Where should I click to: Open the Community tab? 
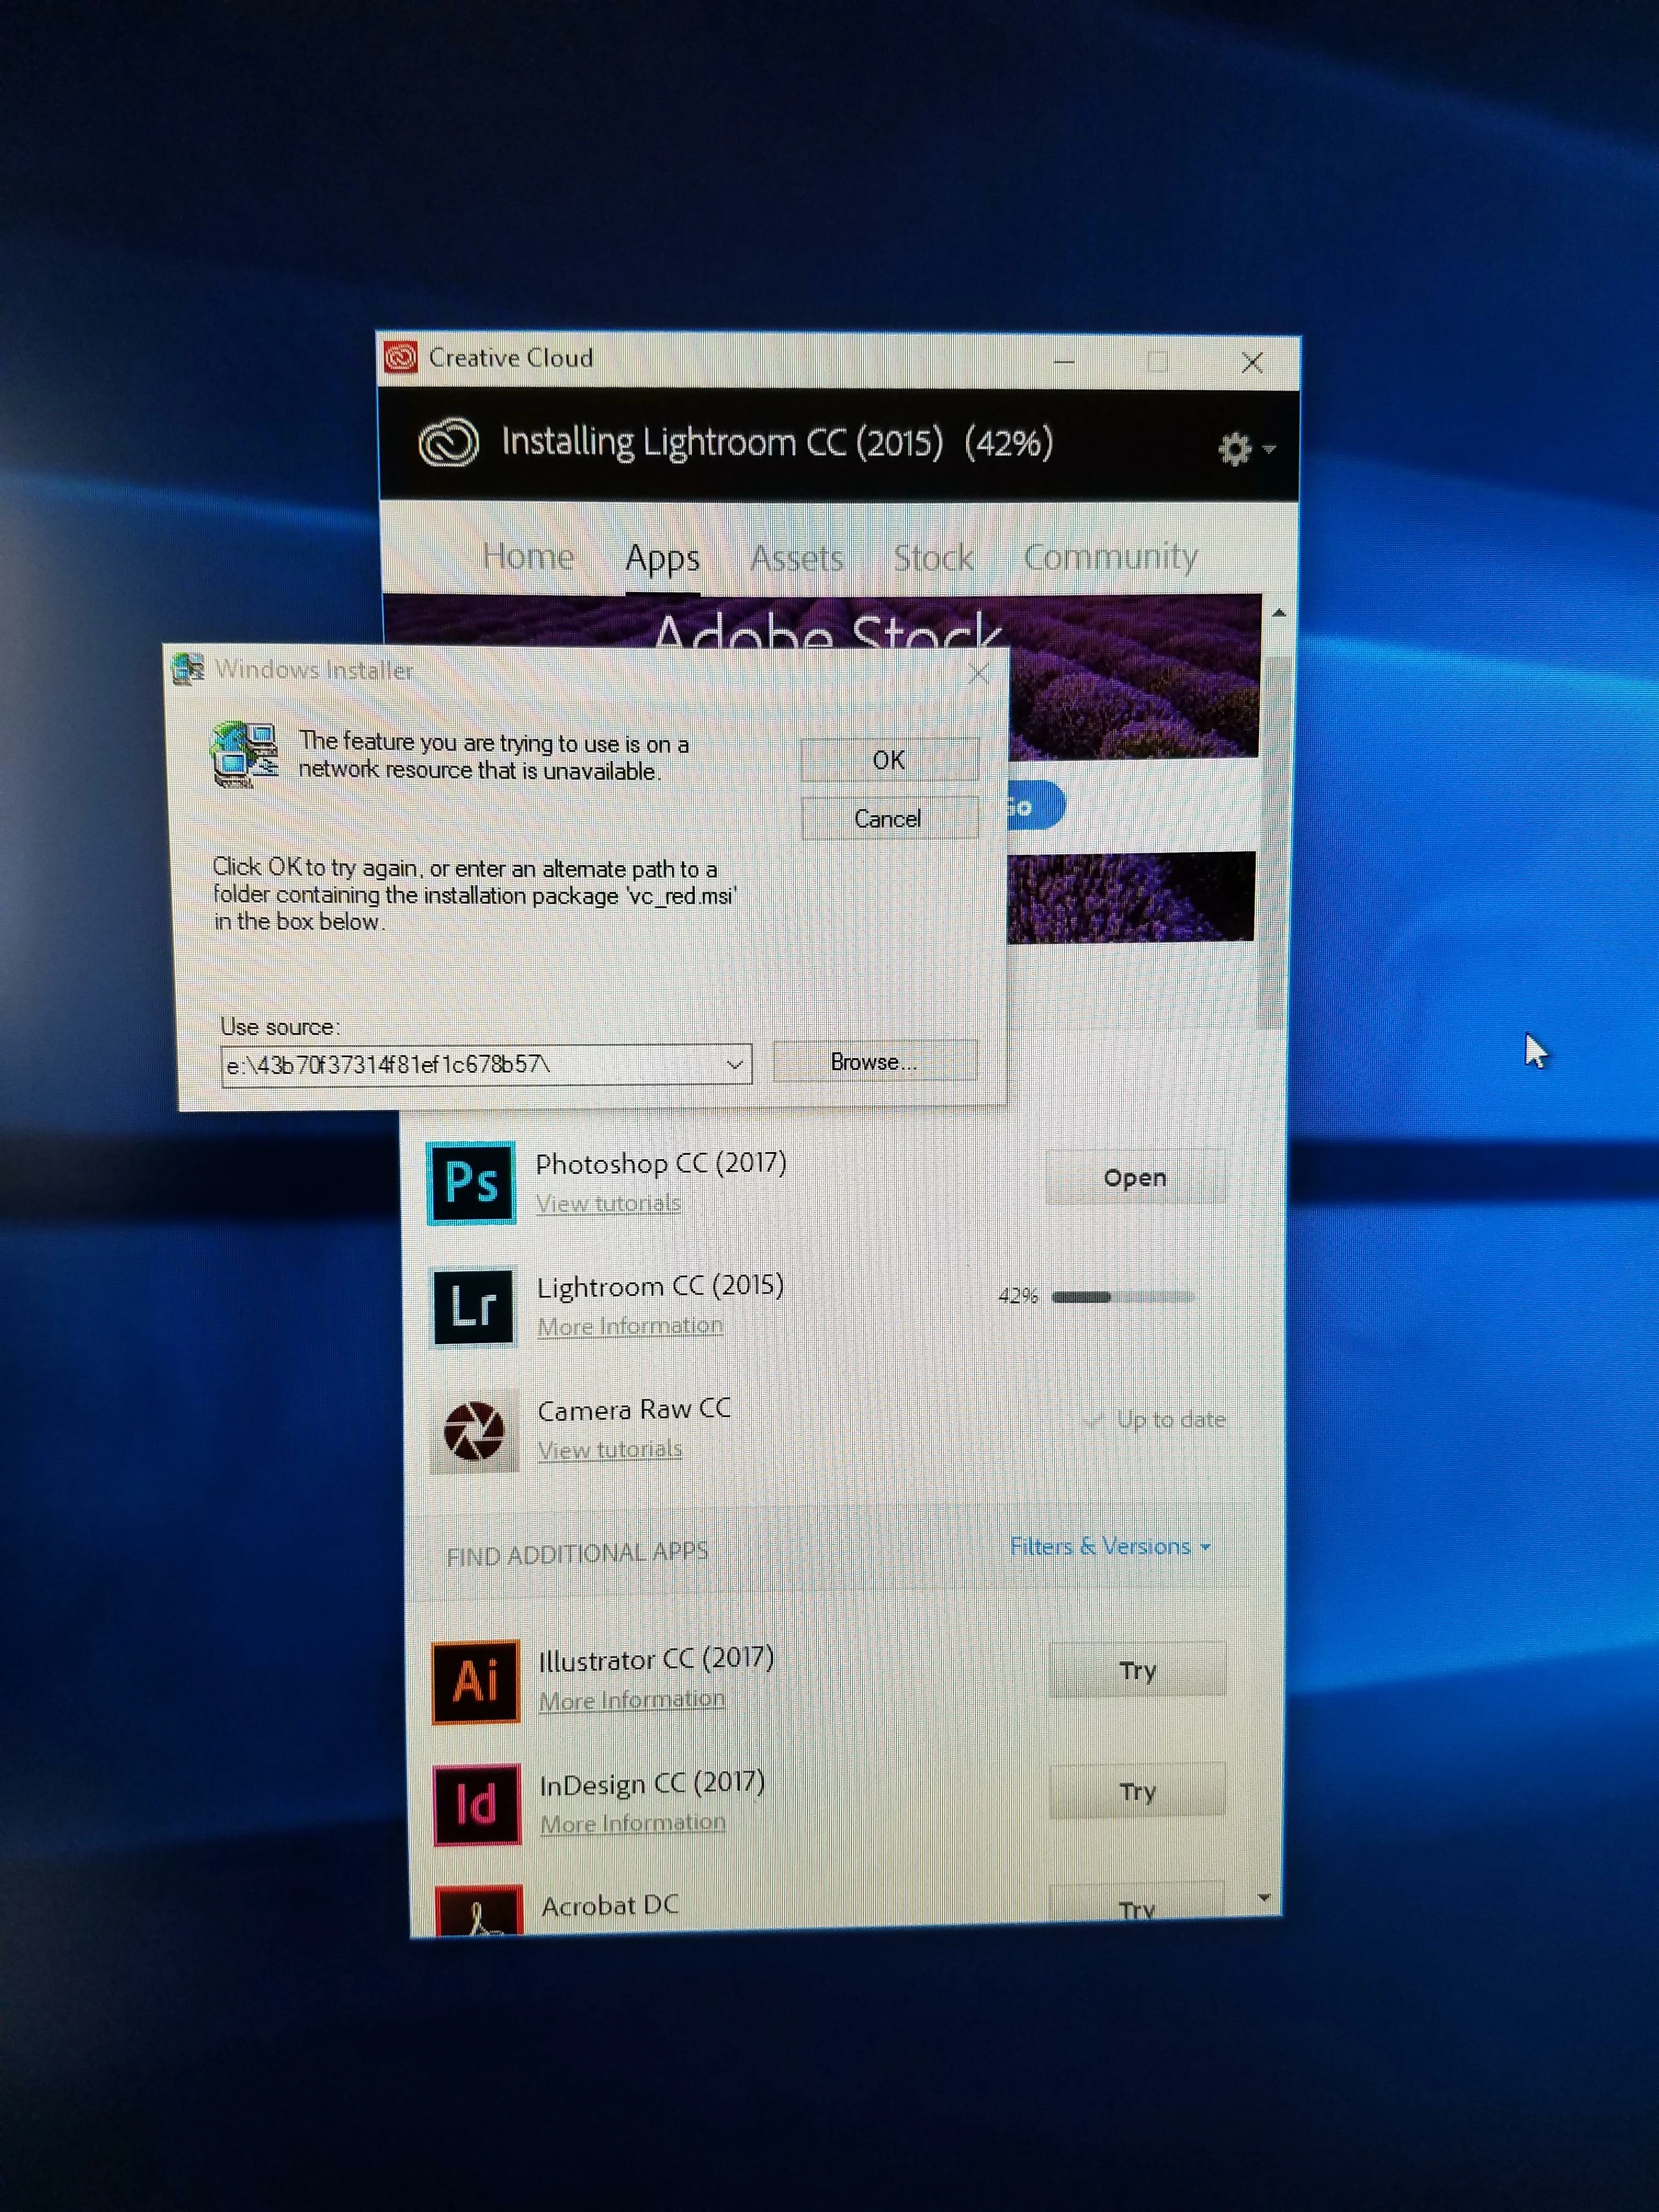tap(1110, 556)
